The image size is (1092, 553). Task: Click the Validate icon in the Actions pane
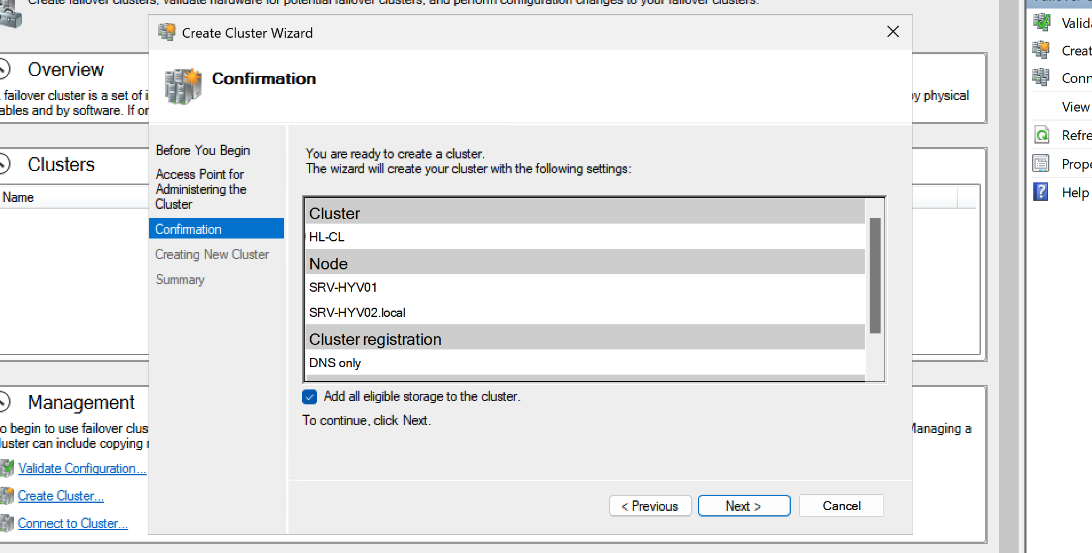1042,23
